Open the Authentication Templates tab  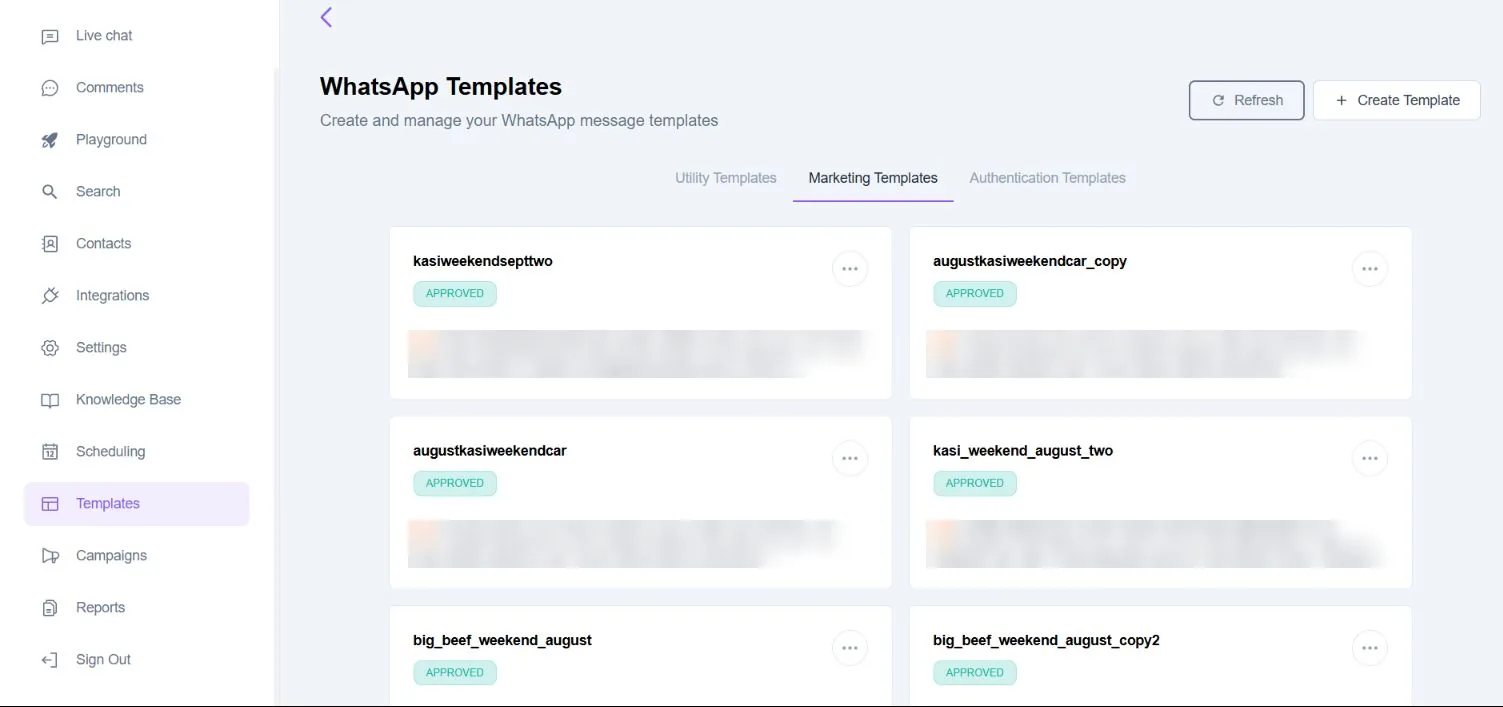[x=1048, y=178]
